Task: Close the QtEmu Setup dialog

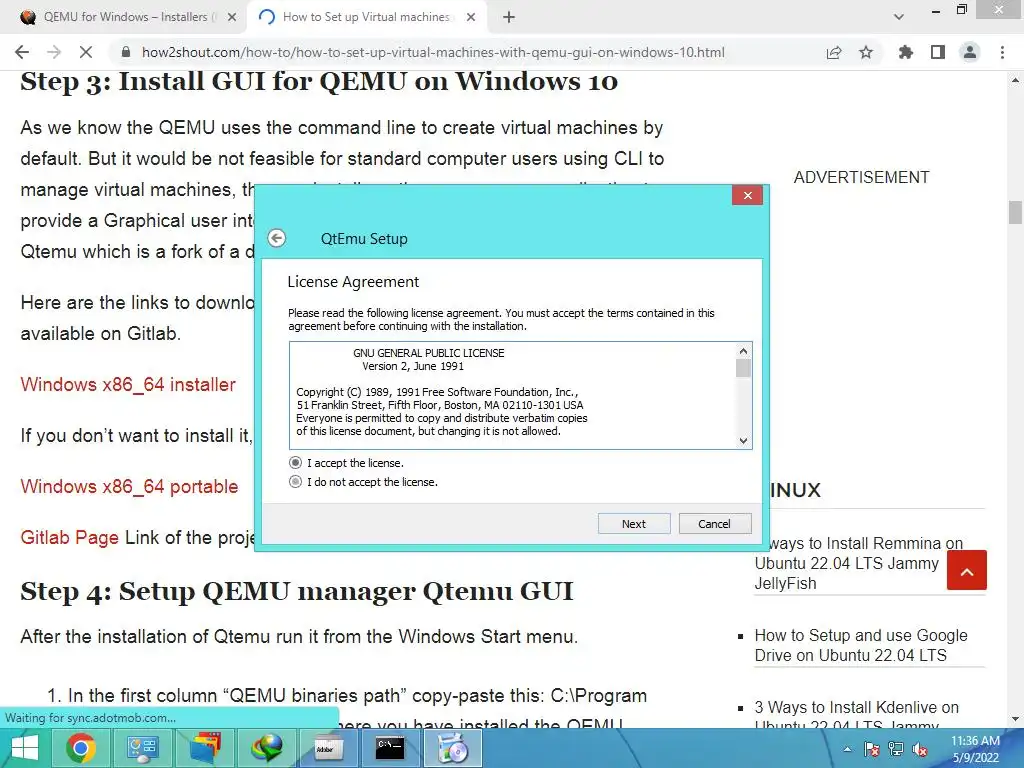Action: click(748, 195)
